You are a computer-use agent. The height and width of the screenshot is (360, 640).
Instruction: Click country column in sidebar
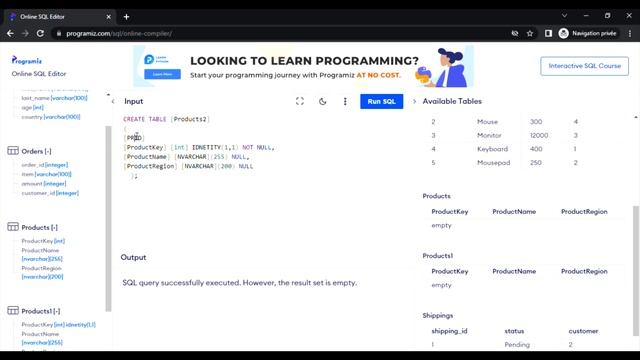[51, 117]
